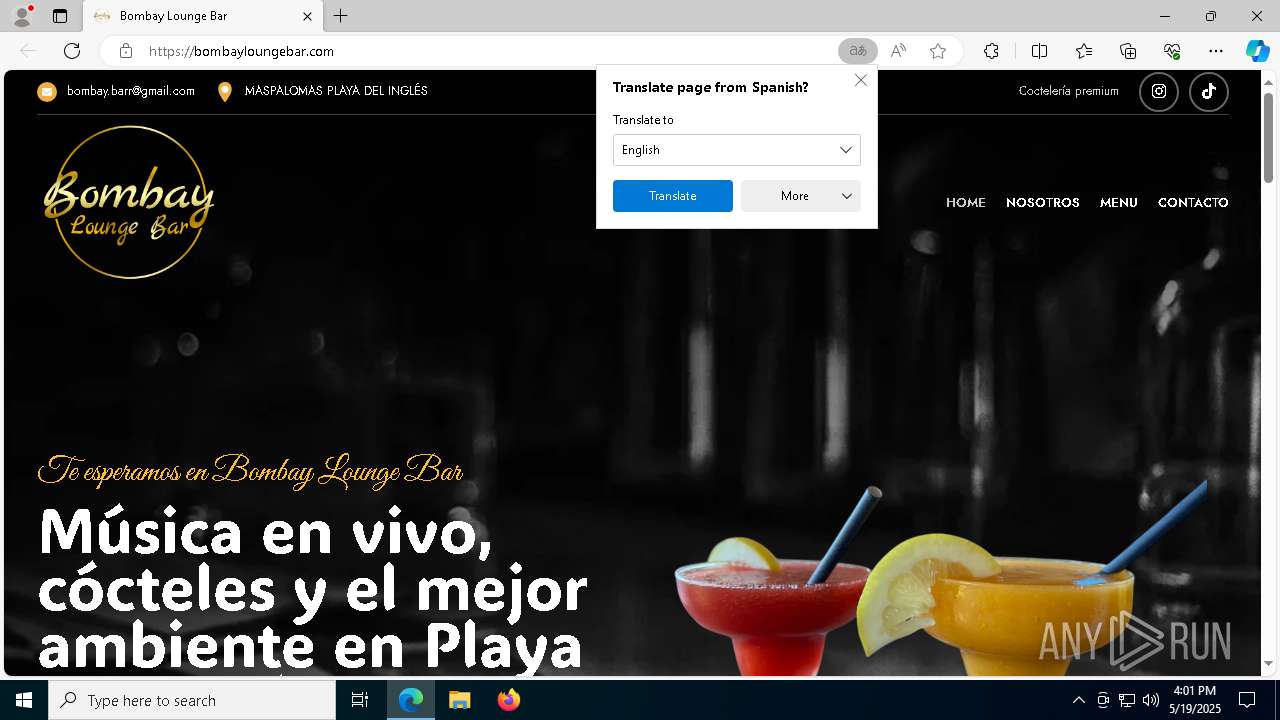Start Read aloud from address bar
This screenshot has height=720, width=1280.
pyautogui.click(x=898, y=51)
